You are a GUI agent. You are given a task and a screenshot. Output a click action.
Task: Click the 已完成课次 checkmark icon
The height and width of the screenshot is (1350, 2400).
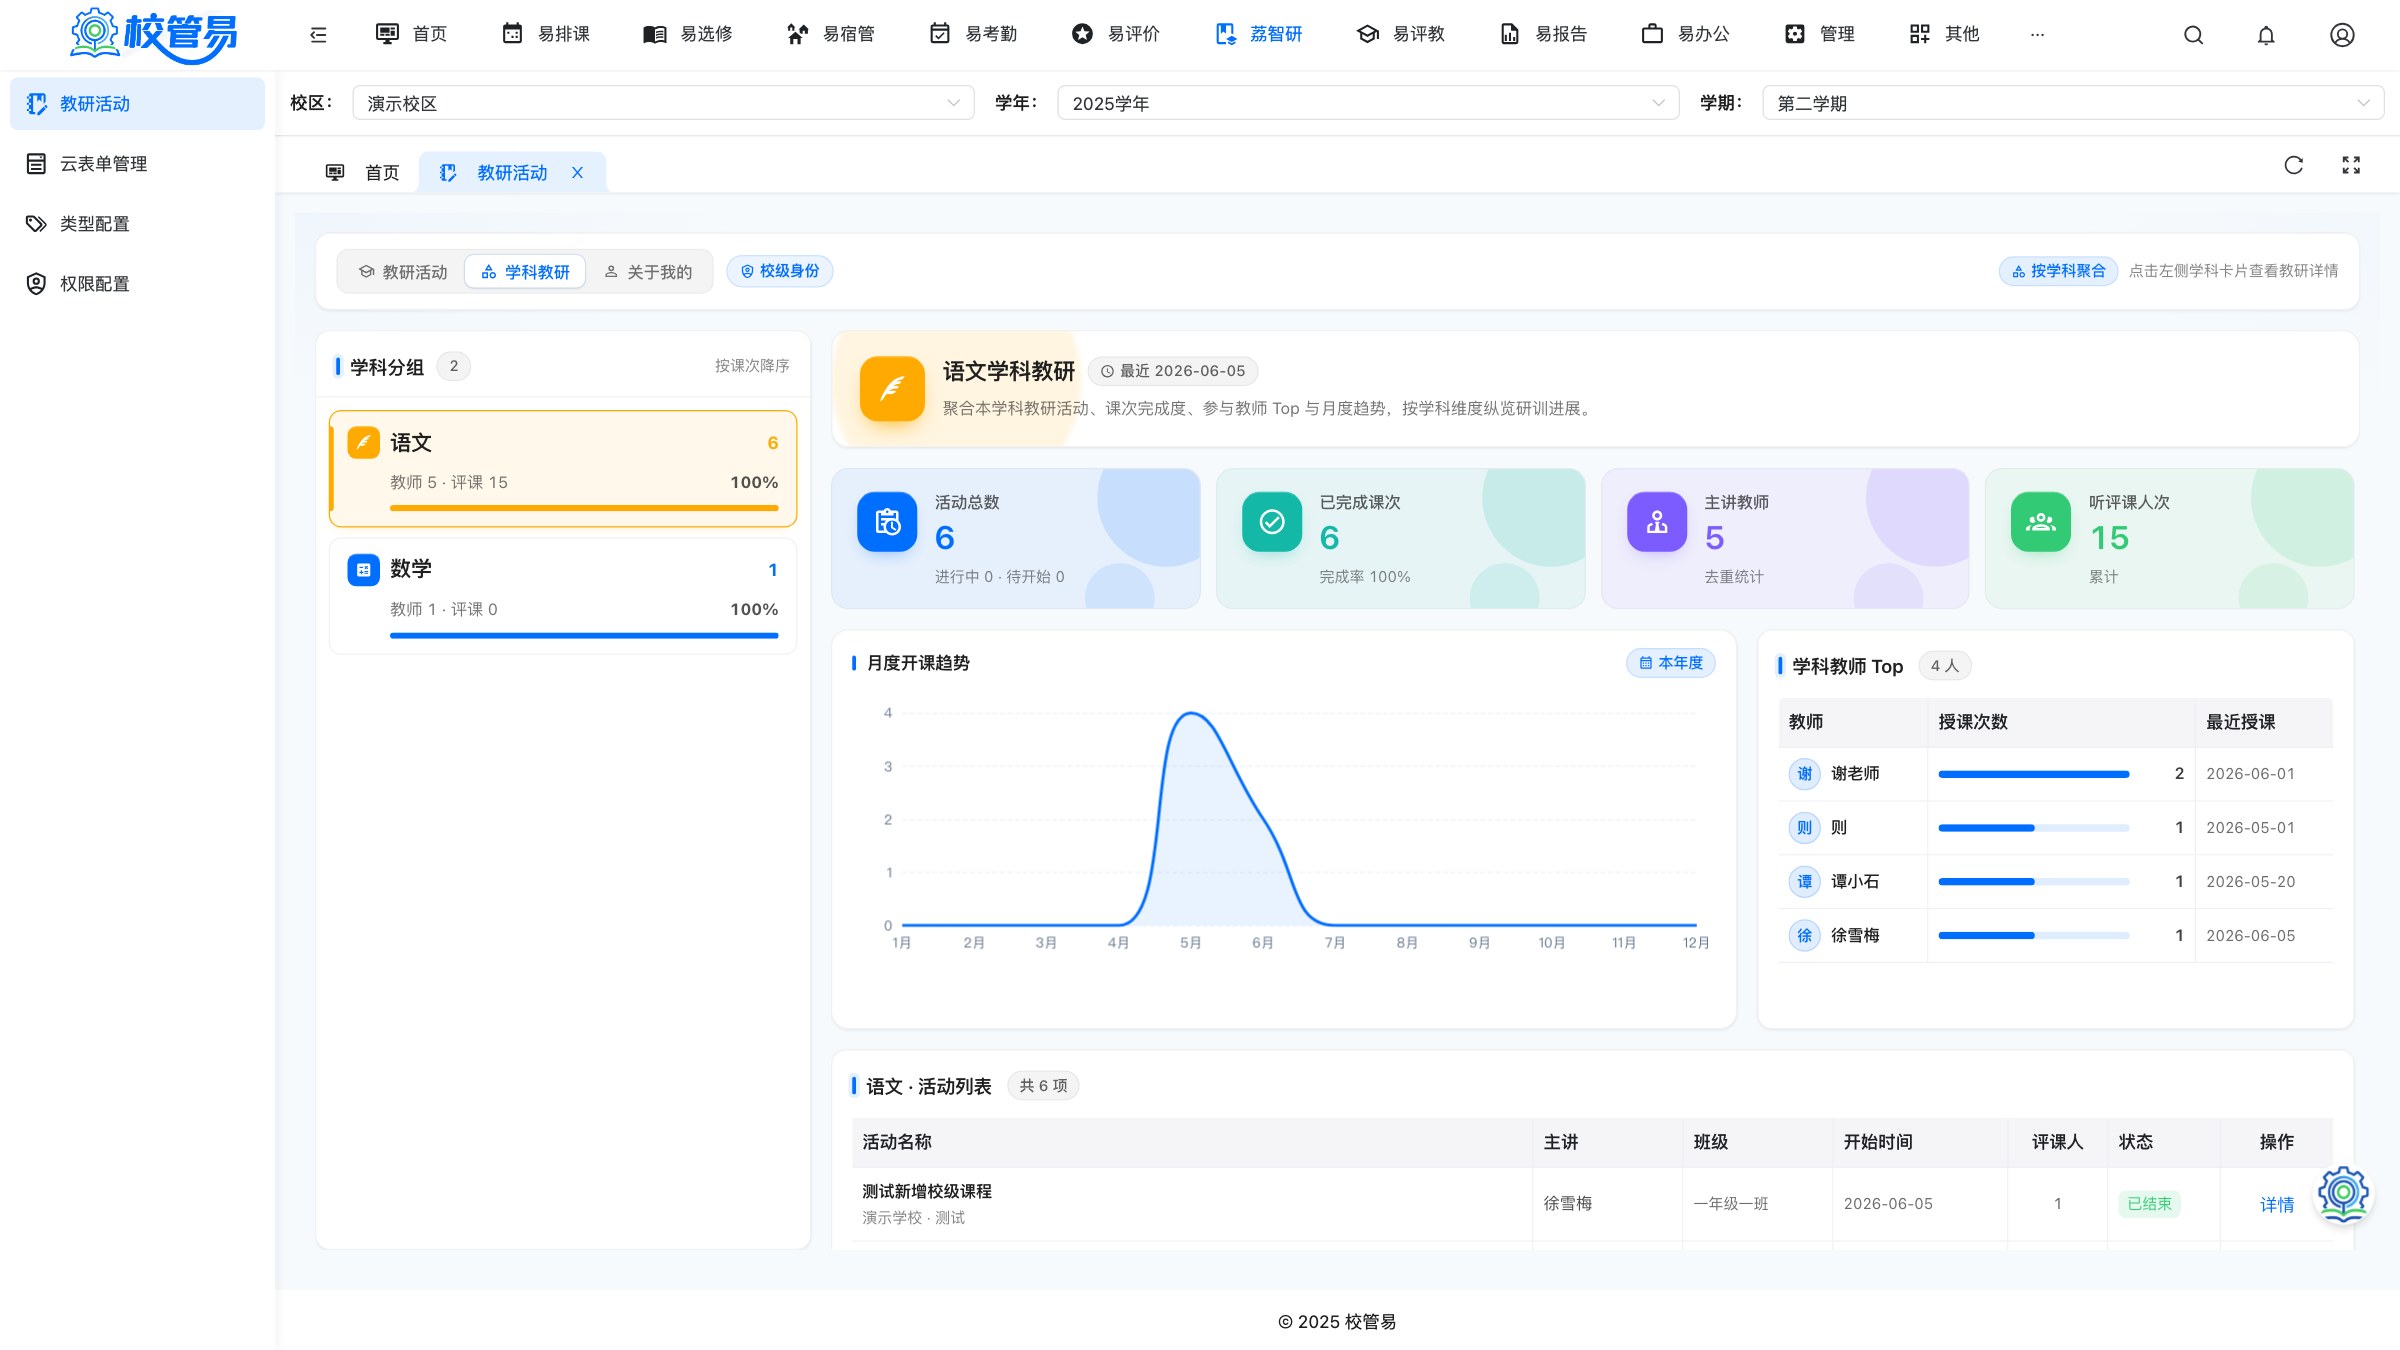pos(1272,521)
